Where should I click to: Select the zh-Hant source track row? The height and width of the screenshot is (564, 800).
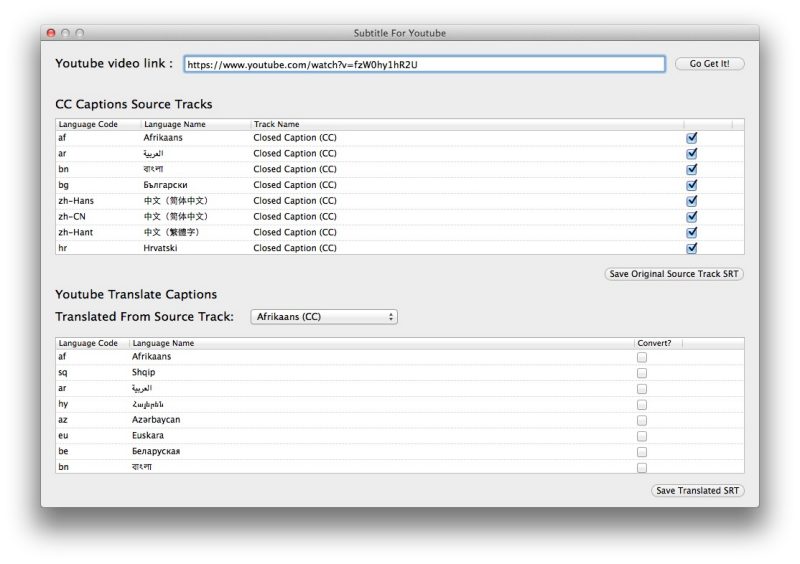(x=399, y=233)
